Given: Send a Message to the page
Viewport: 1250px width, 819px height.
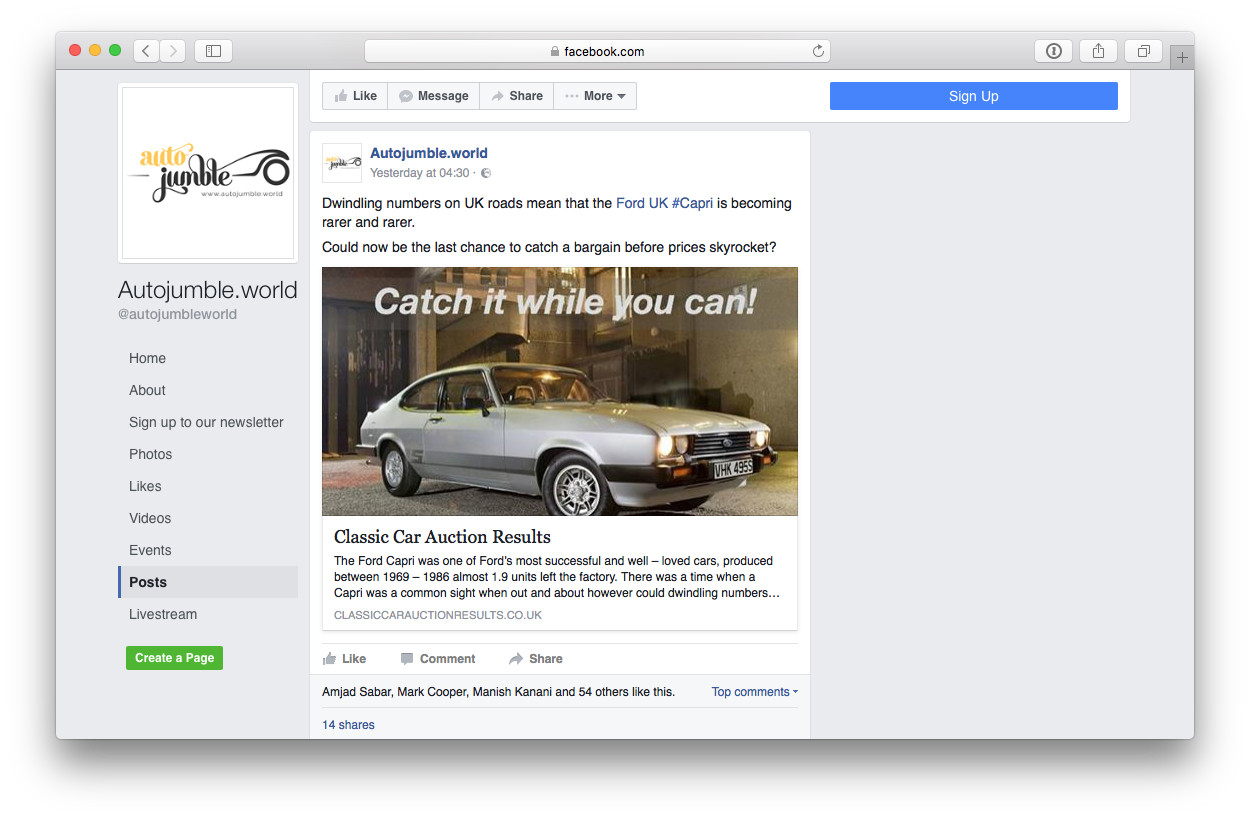Looking at the screenshot, I should coord(434,96).
